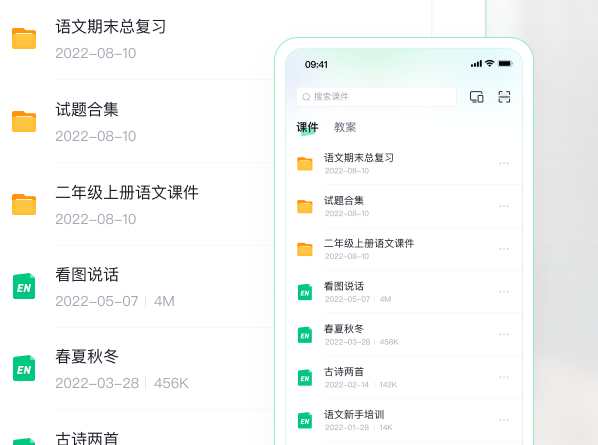The height and width of the screenshot is (445, 598).
Task: Click the search courseware field in phone mockup
Action: tap(376, 97)
